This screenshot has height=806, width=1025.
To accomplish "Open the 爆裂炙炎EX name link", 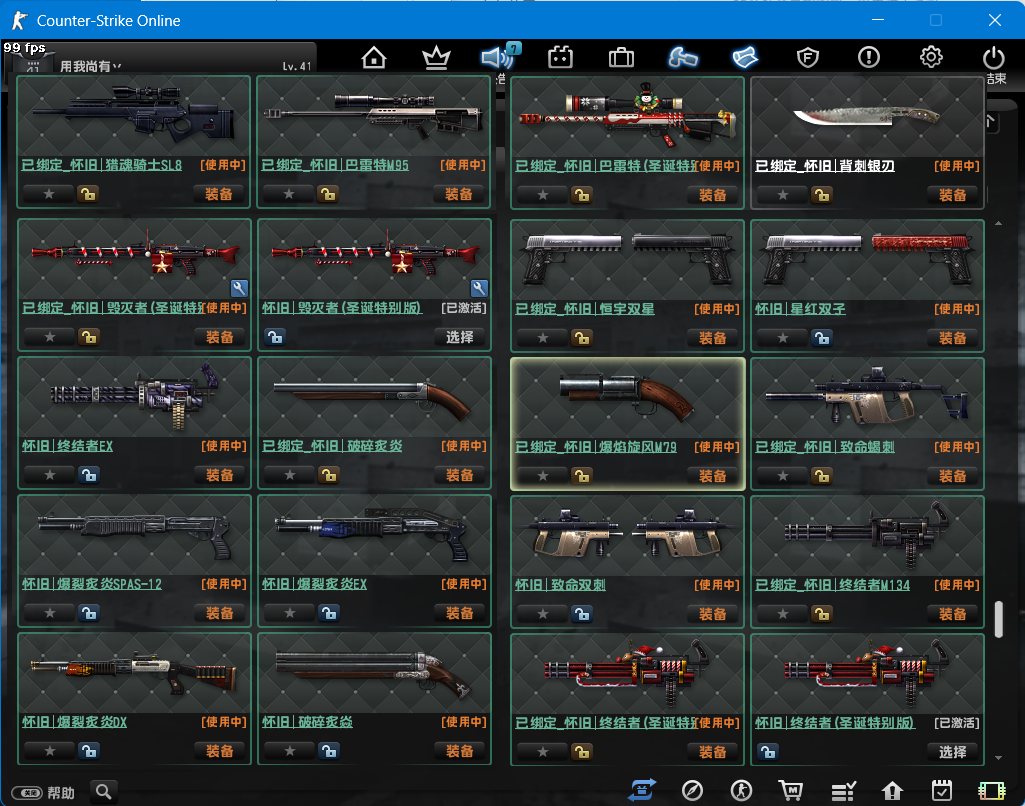I will pyautogui.click(x=314, y=584).
